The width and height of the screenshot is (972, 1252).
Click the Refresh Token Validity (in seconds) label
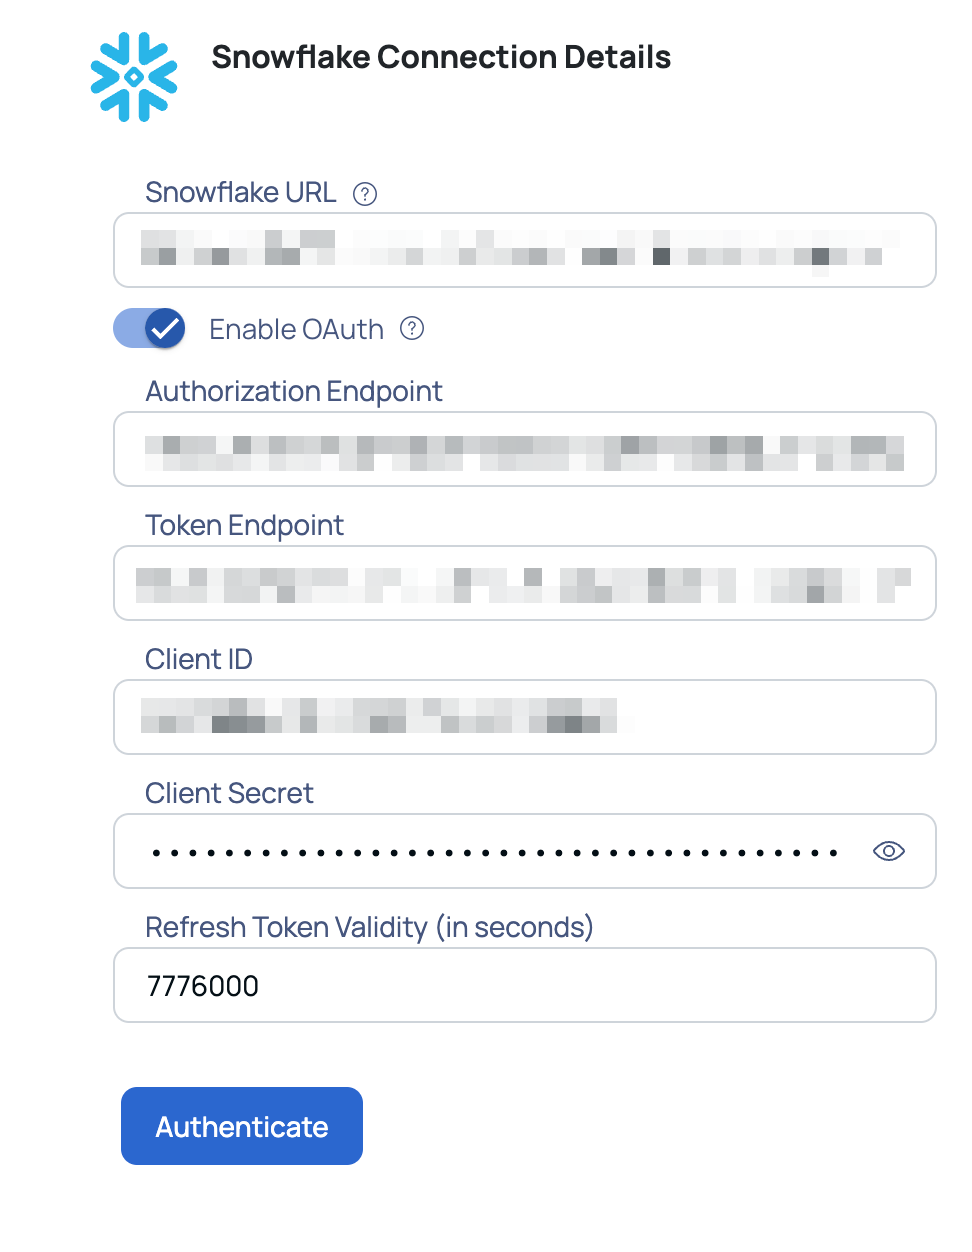370,927
